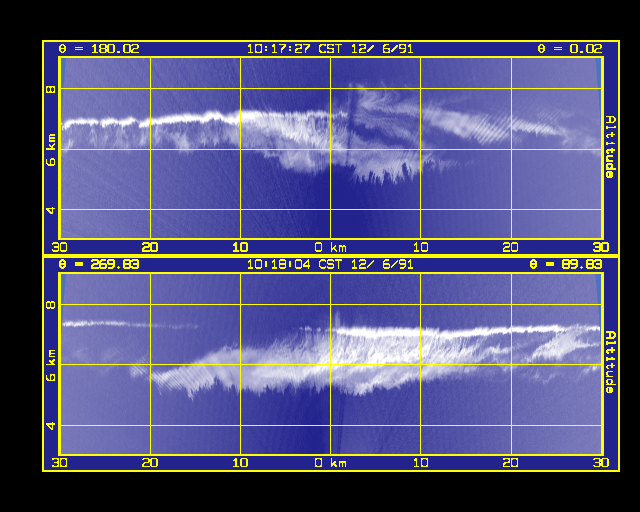Click the 6 km altitude label in the bottom panel
Screen dimensions: 640x512
pyautogui.click(x=51, y=365)
